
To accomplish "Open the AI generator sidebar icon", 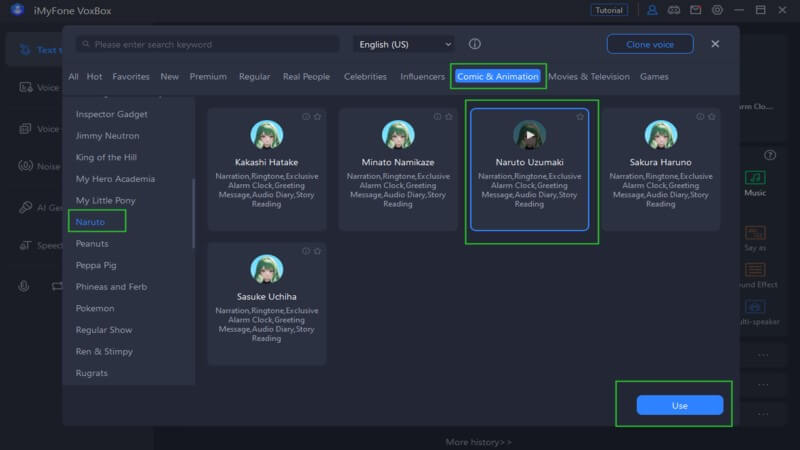I will (x=25, y=207).
